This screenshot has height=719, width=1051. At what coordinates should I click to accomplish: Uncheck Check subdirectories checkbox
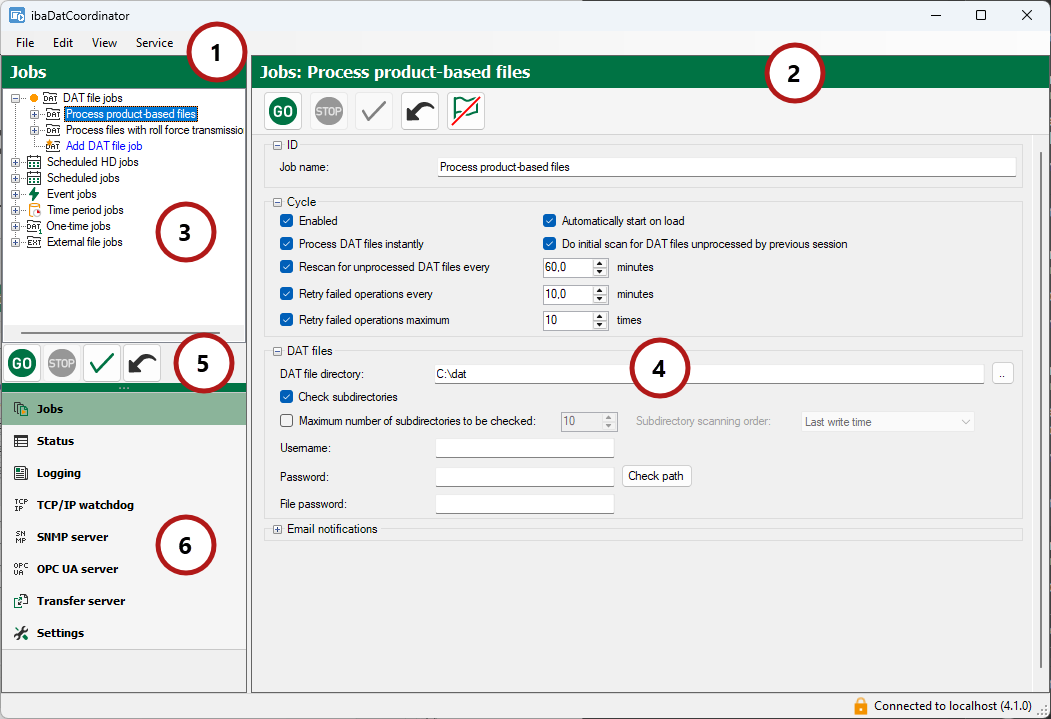coord(286,397)
